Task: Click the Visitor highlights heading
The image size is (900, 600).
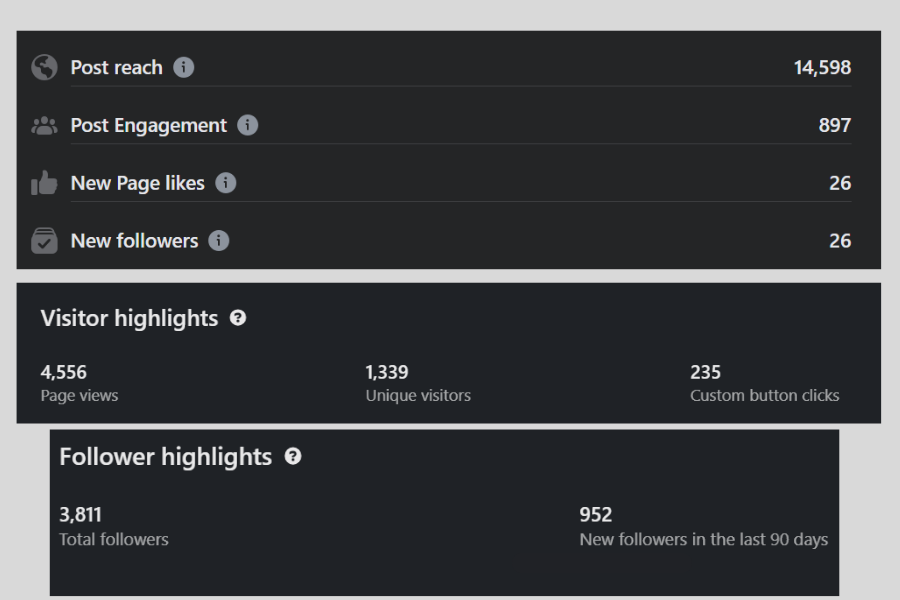Action: (x=129, y=318)
